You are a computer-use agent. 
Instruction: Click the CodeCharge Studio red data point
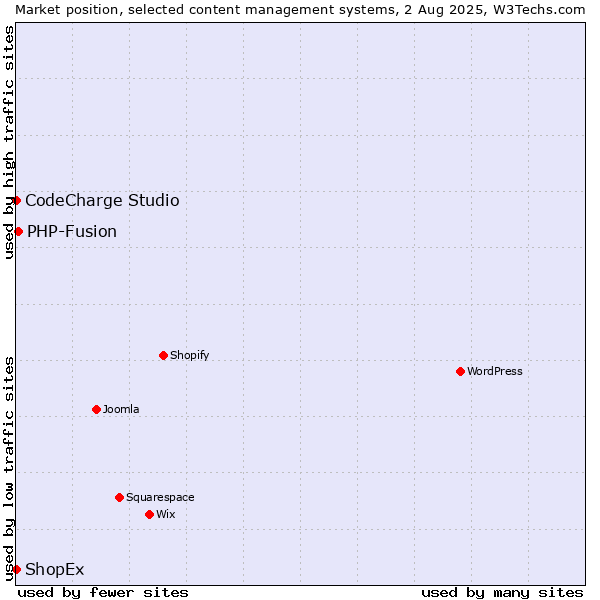16,201
